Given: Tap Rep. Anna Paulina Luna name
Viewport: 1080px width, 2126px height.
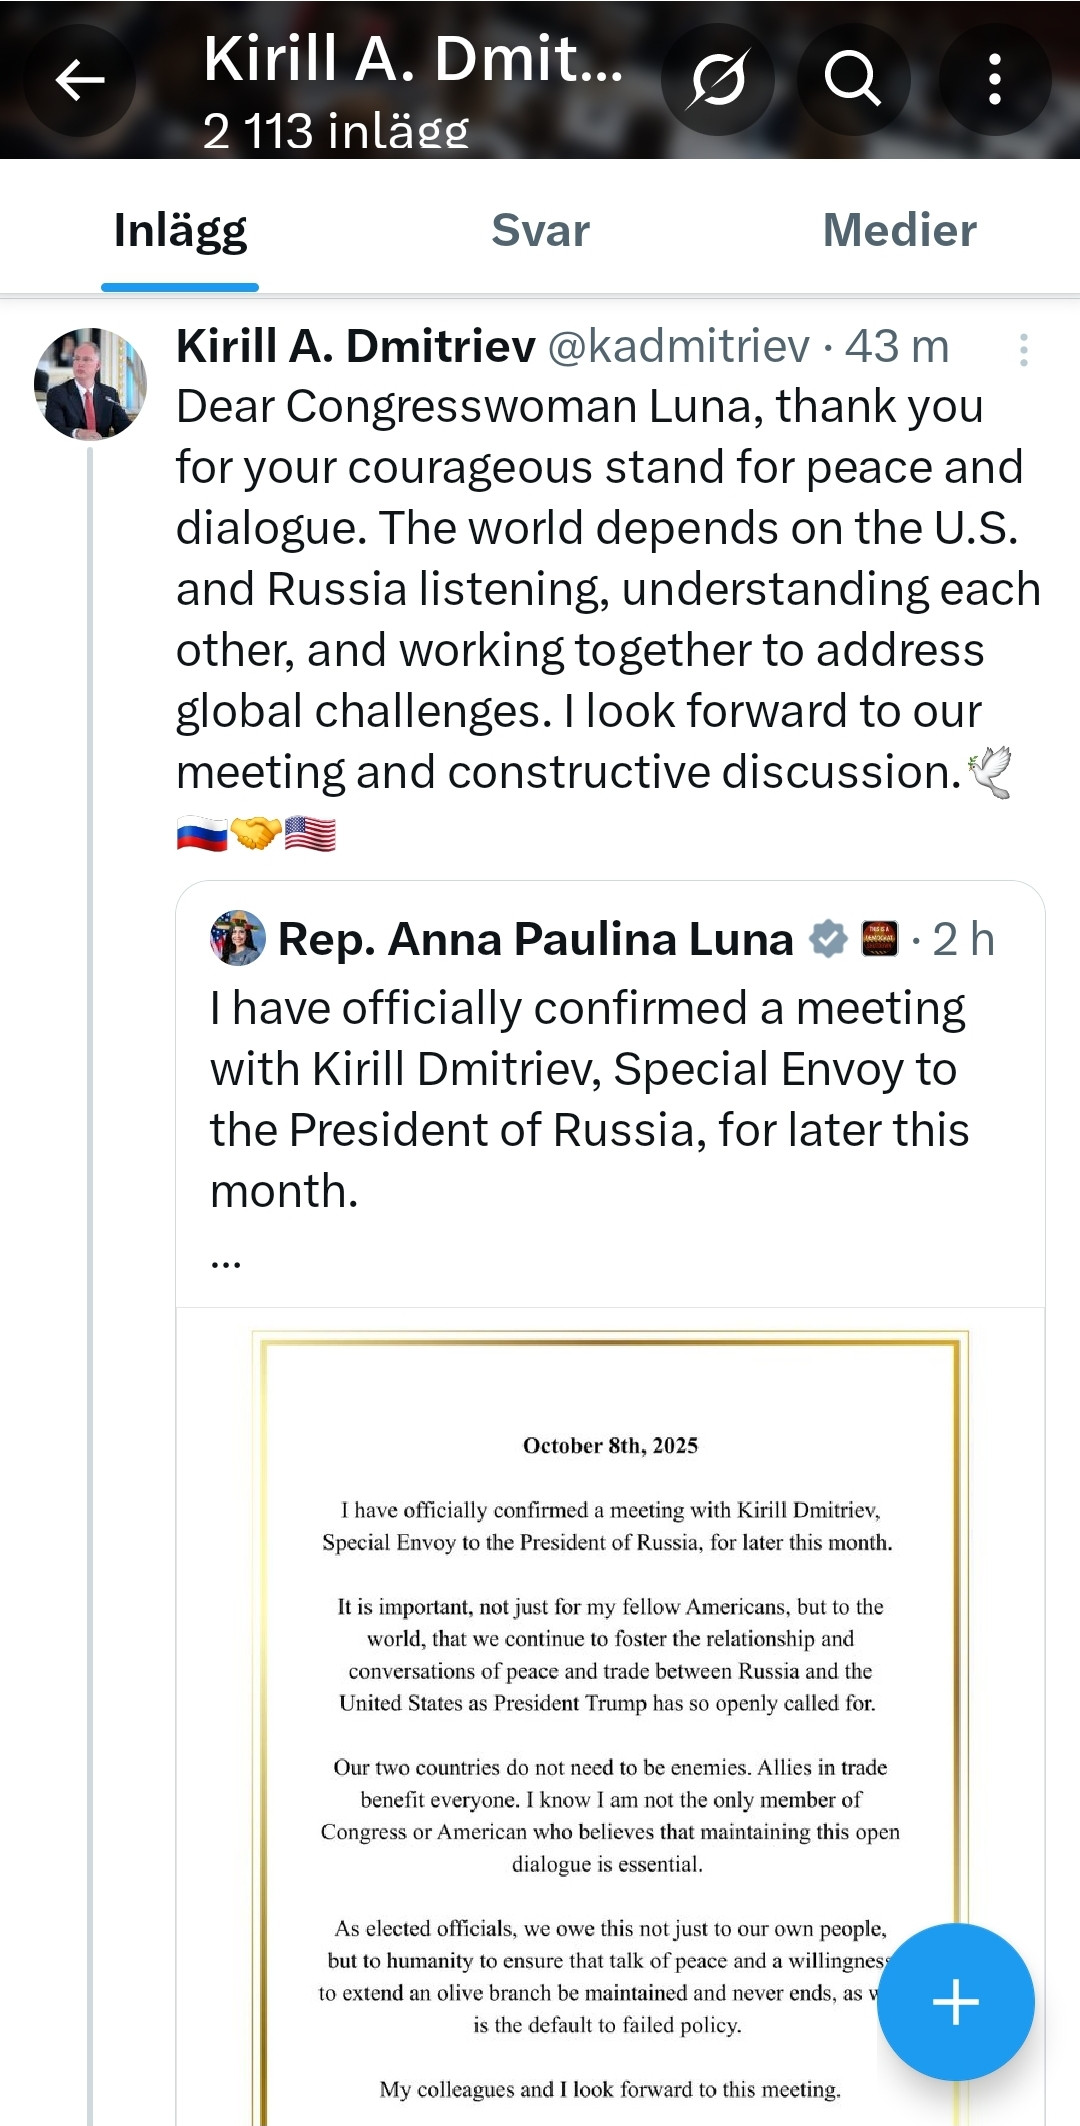Looking at the screenshot, I should click(535, 940).
